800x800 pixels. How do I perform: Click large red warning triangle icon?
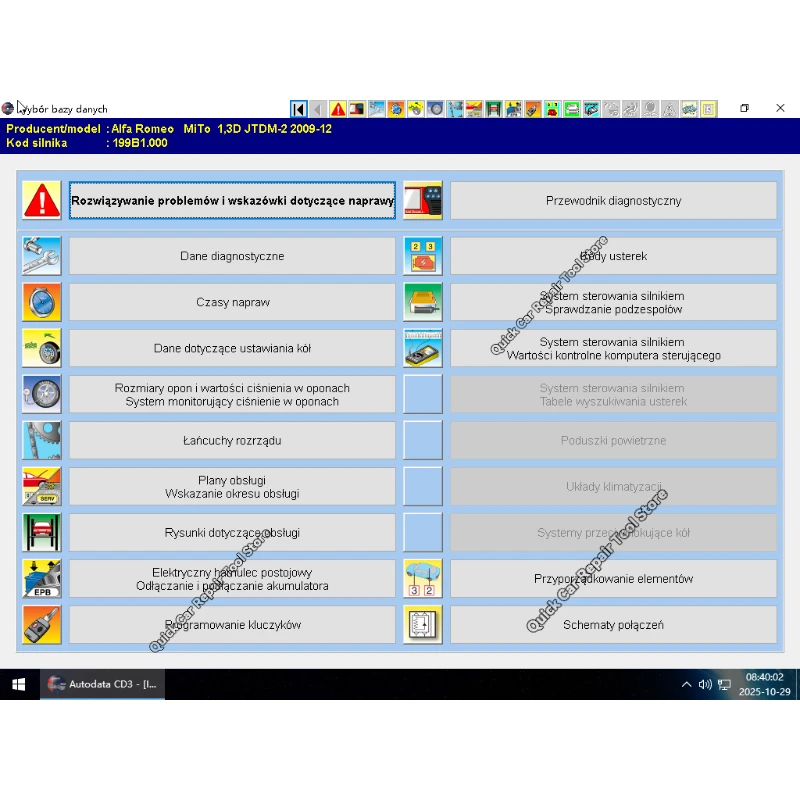[x=42, y=200]
